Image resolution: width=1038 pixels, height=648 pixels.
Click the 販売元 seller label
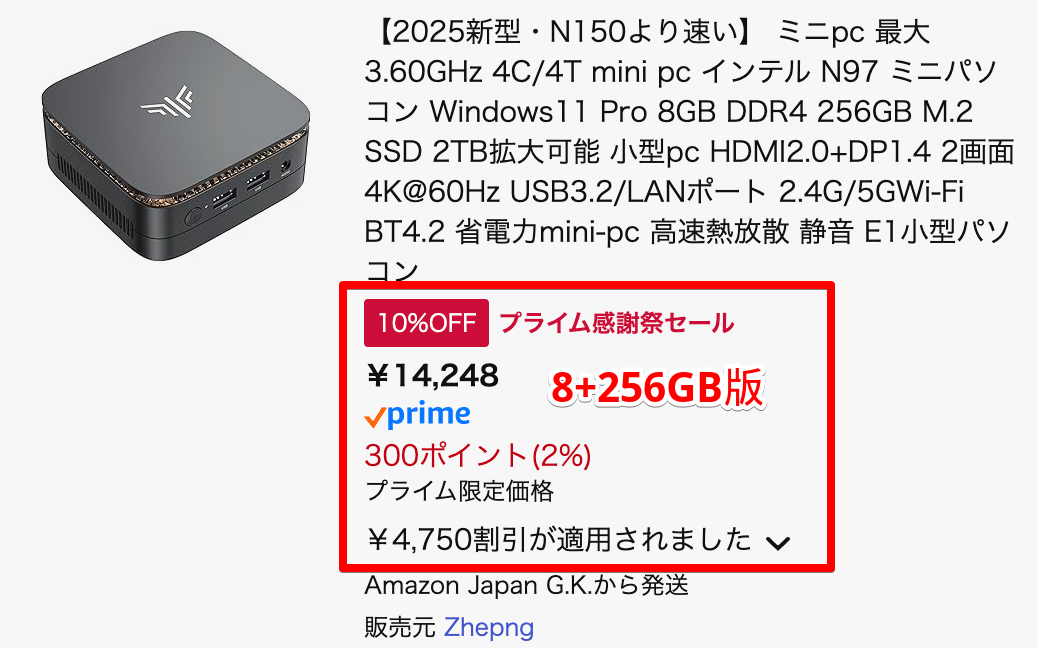pos(400,627)
